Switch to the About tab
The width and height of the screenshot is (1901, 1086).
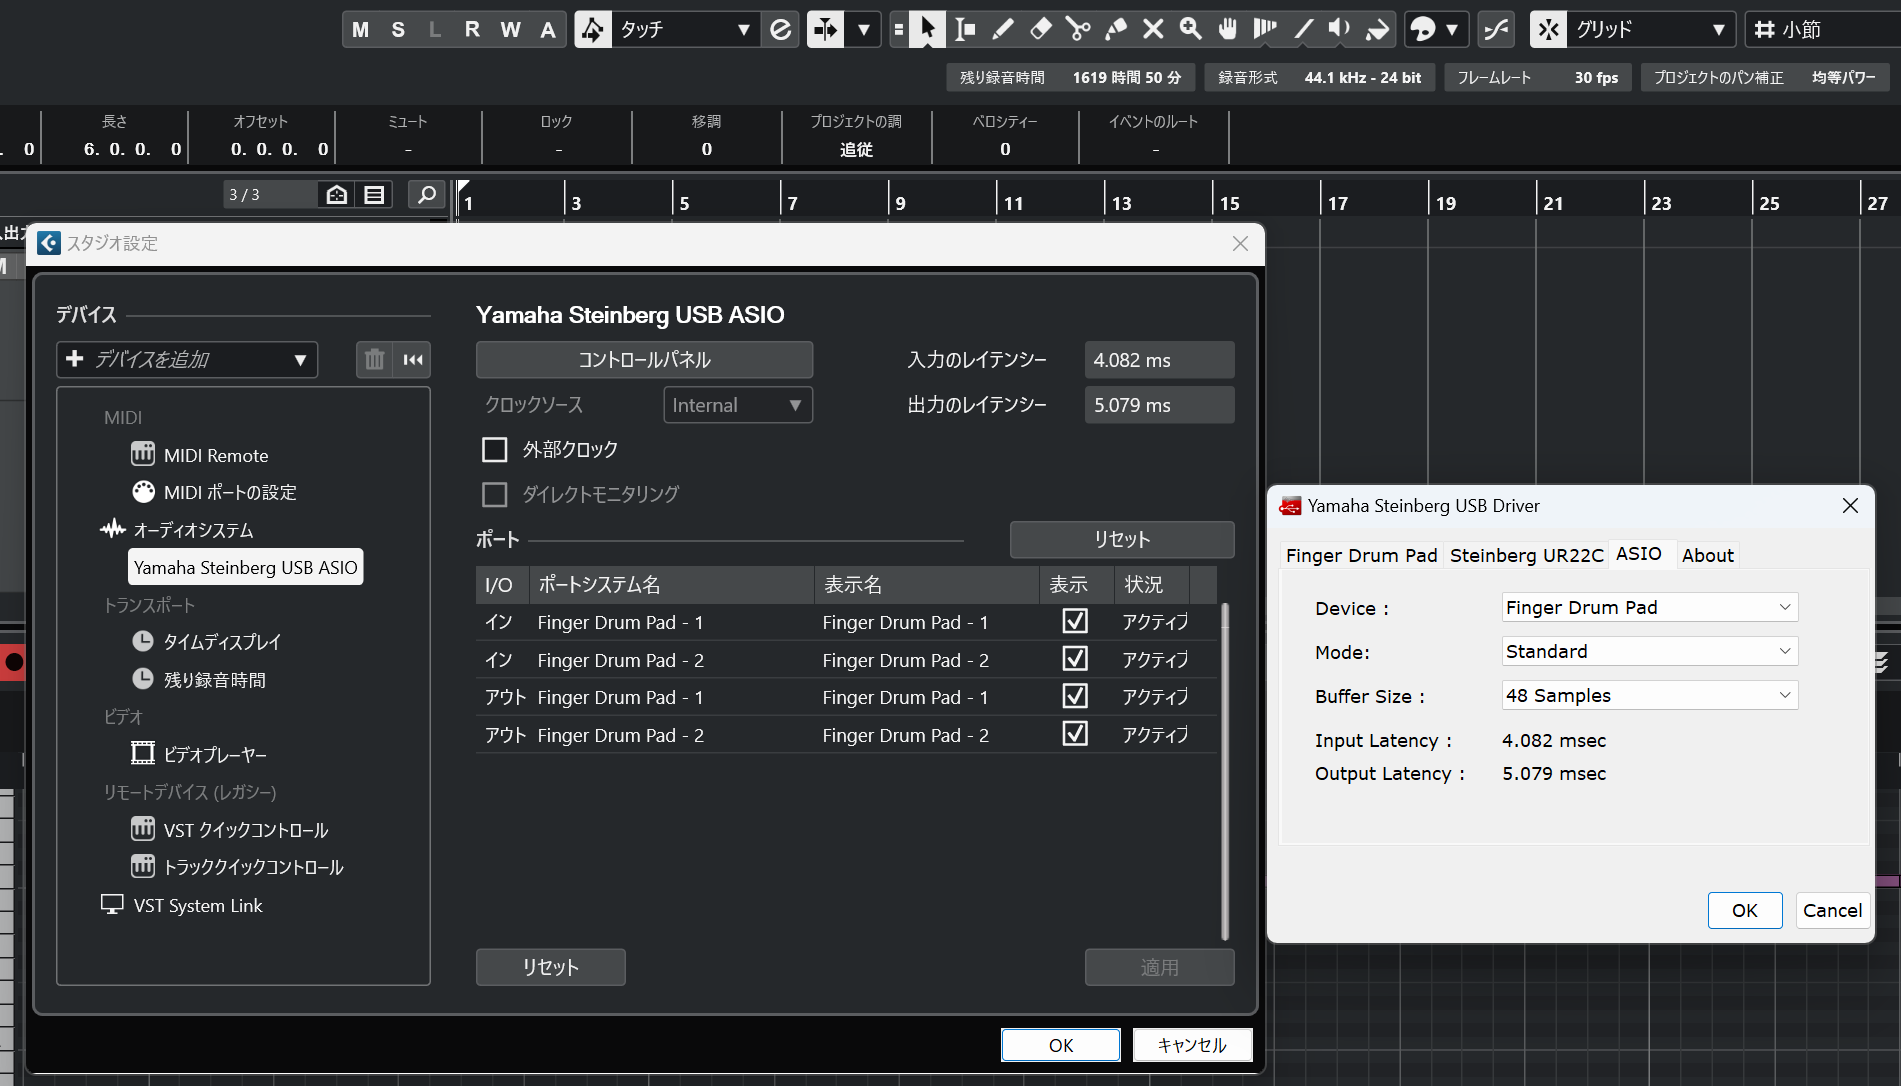point(1707,555)
